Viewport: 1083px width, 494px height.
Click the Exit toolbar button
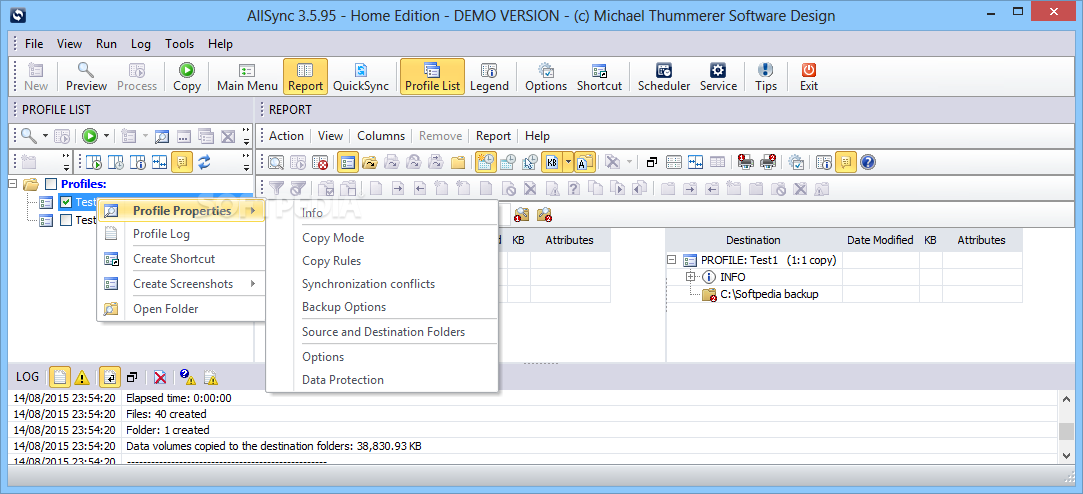coord(809,77)
